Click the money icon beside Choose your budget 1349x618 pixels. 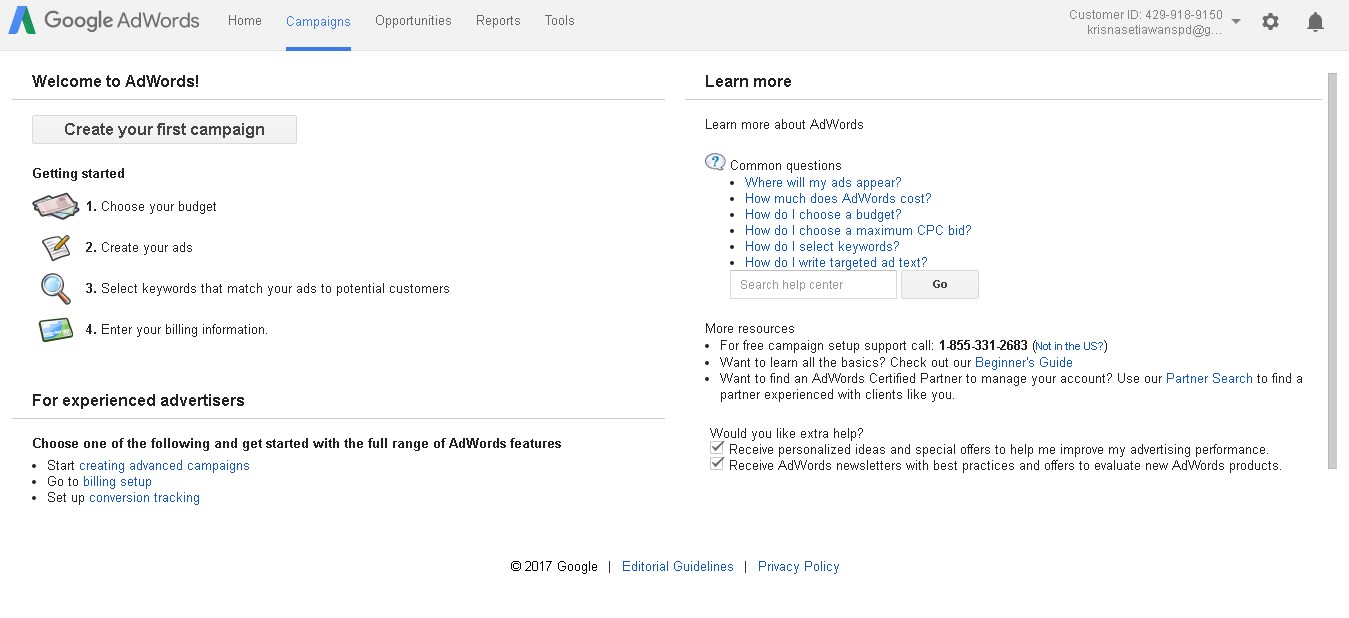55,206
